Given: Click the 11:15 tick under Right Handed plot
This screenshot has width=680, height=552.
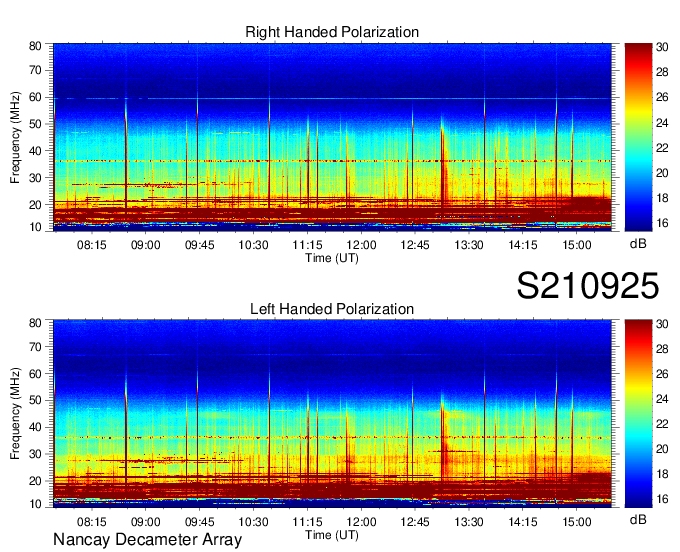Looking at the screenshot, I should [307, 245].
